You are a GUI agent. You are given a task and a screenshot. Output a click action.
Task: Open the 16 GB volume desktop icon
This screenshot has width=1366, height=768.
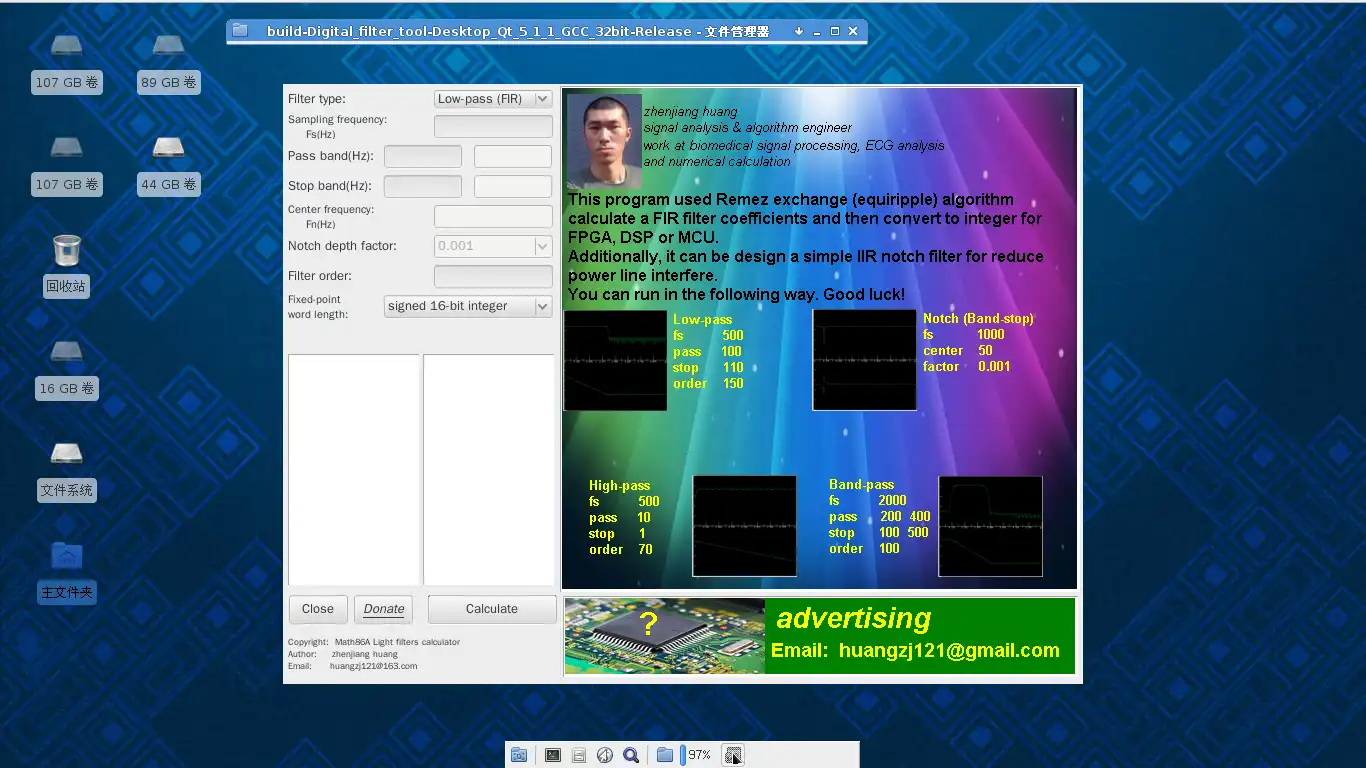(x=67, y=368)
